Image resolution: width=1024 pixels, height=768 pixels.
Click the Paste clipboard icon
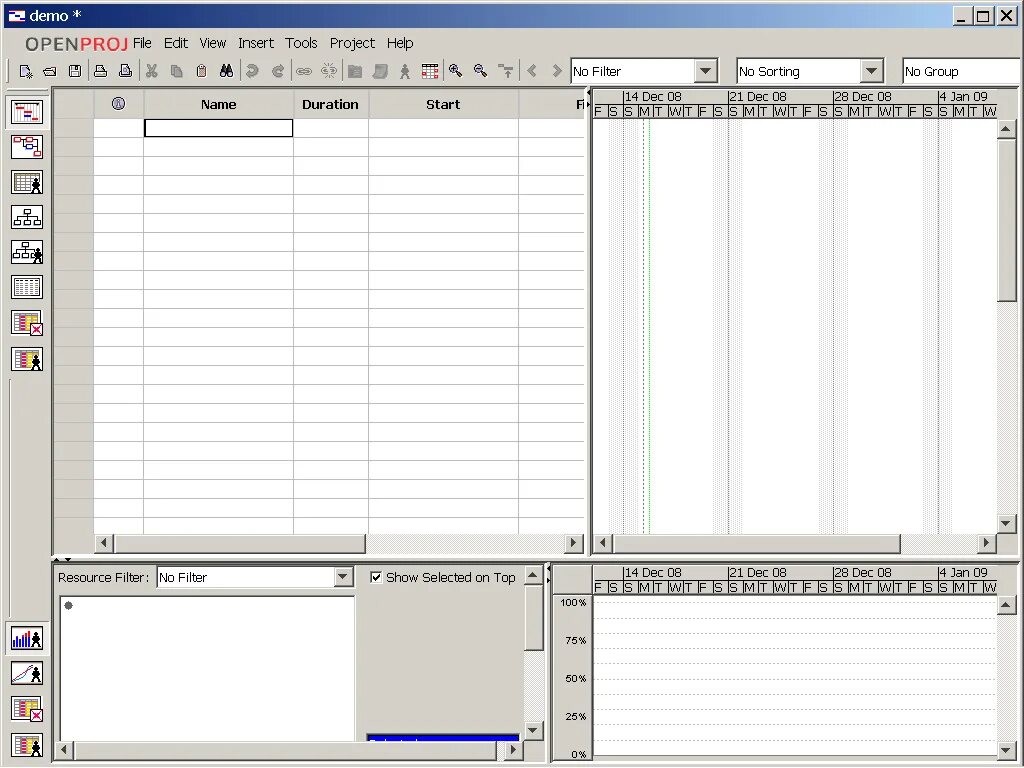tap(201, 71)
